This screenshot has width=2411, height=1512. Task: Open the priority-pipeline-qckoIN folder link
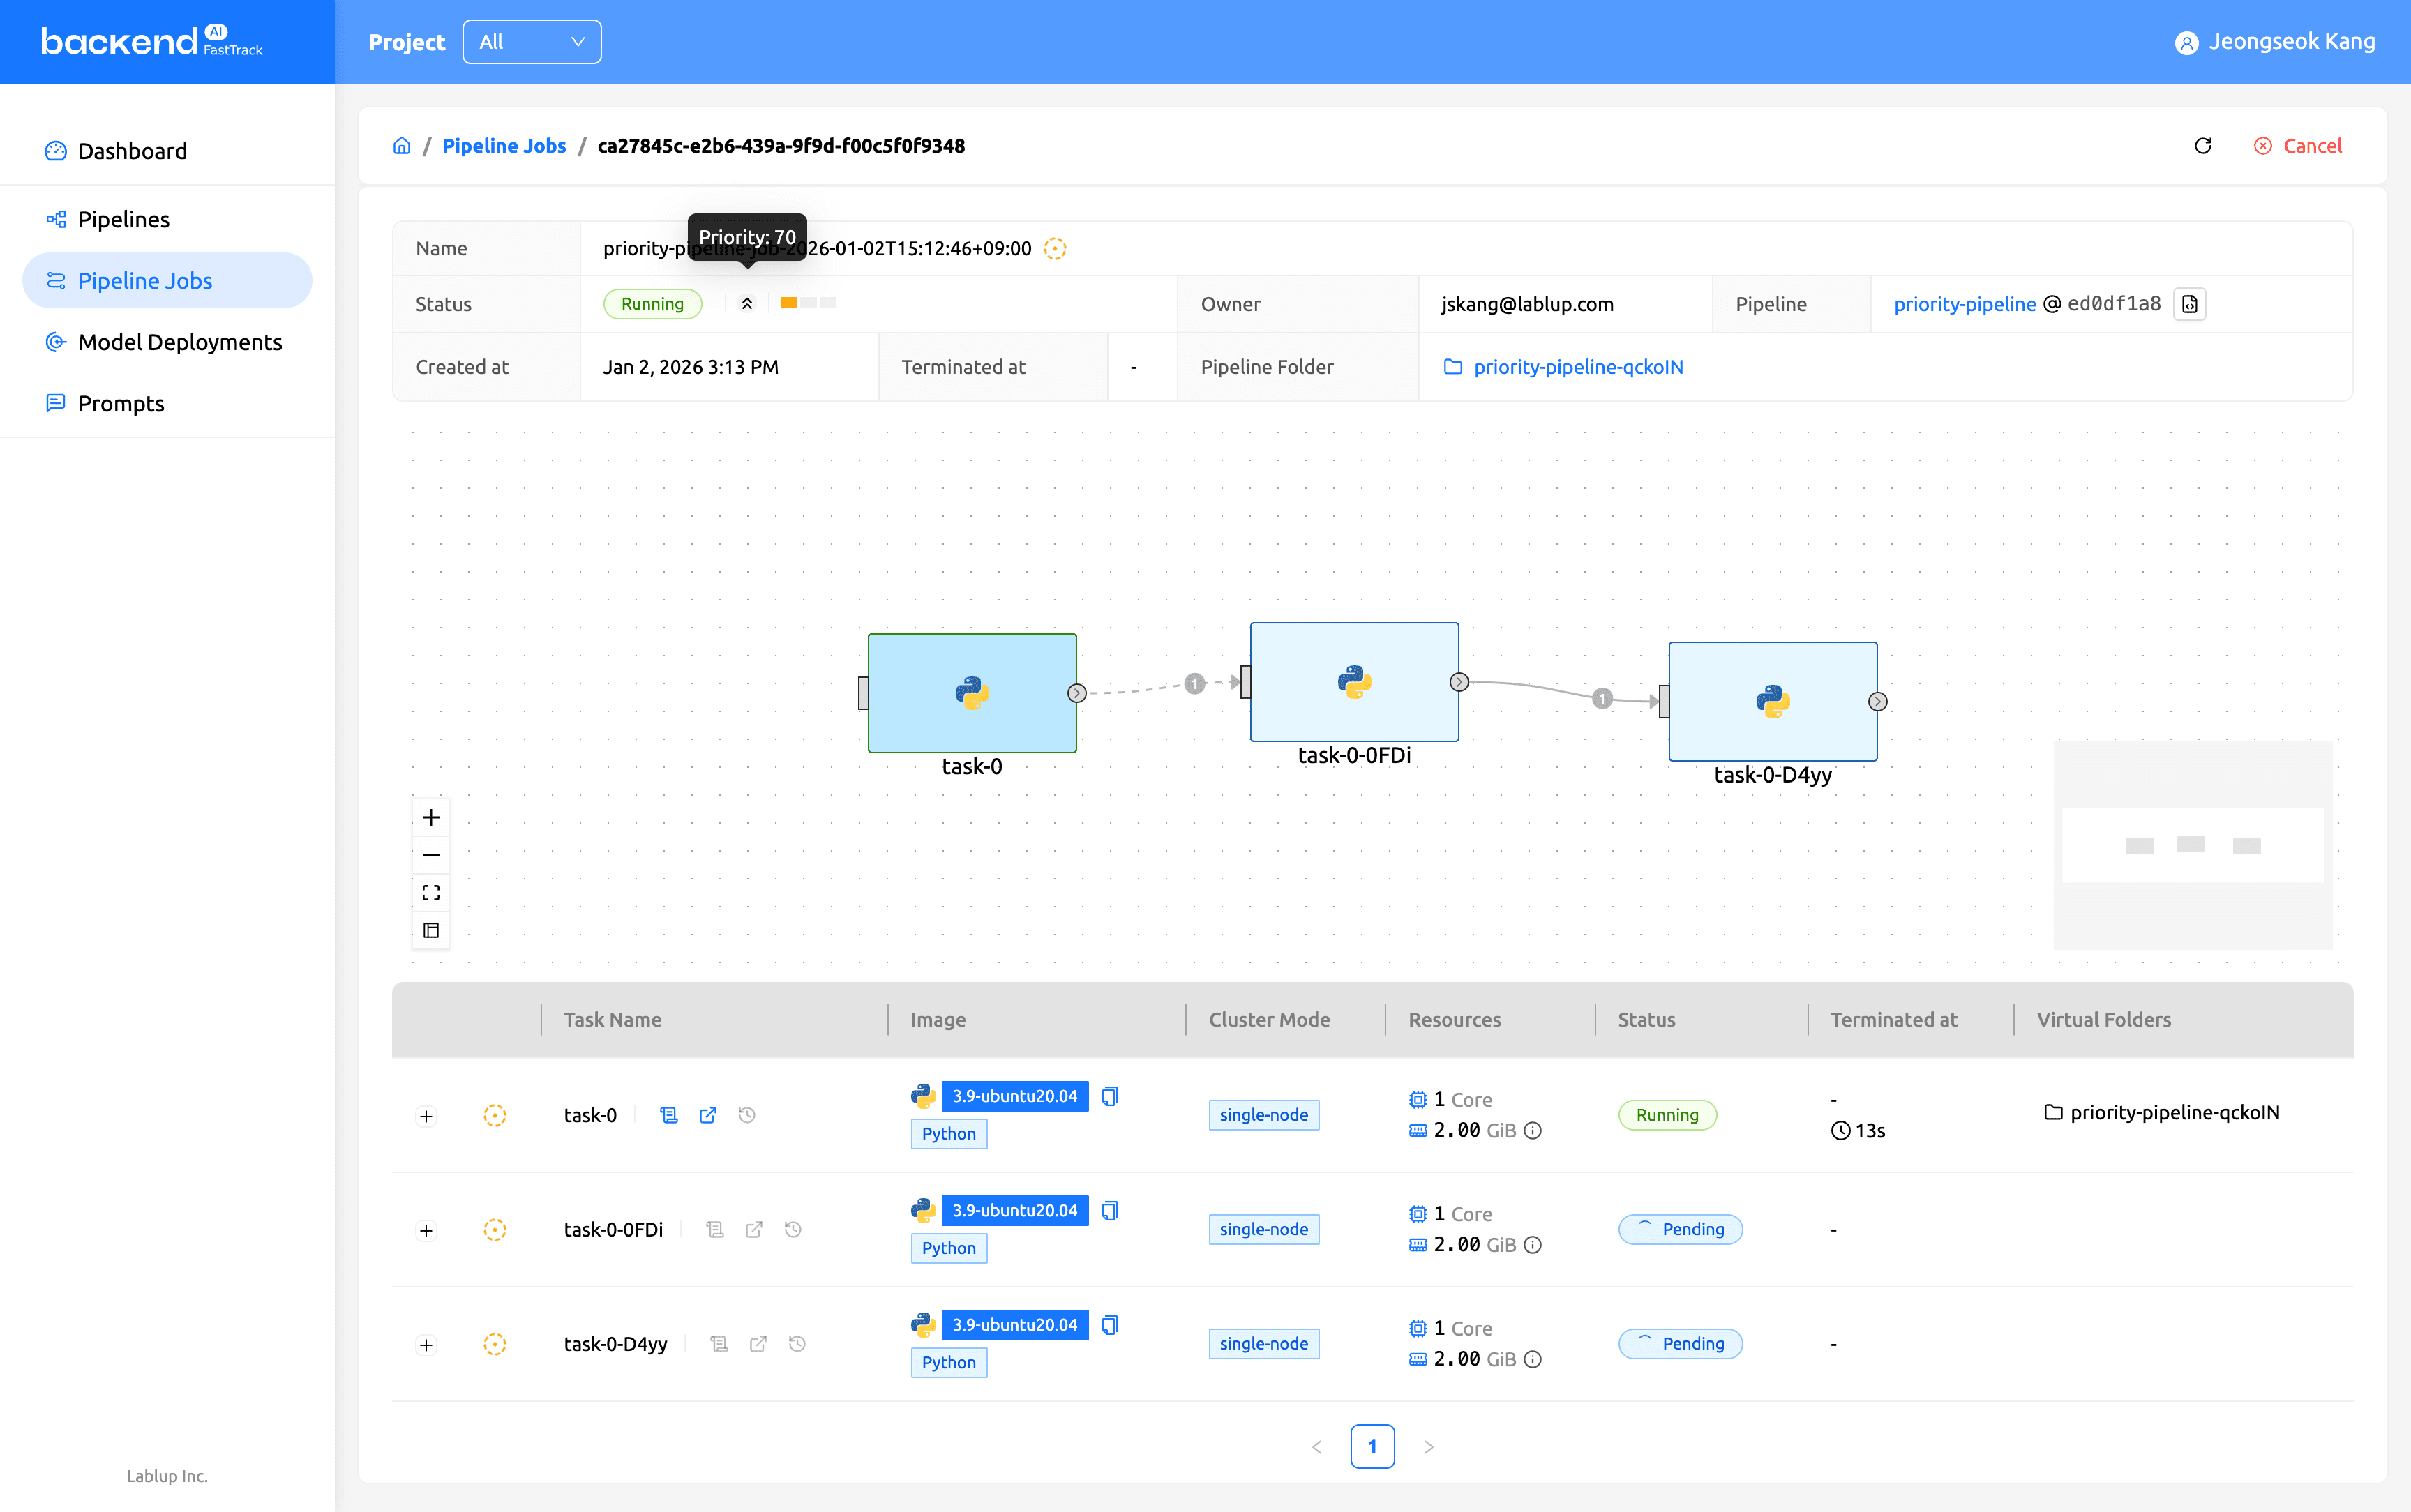coord(1578,367)
